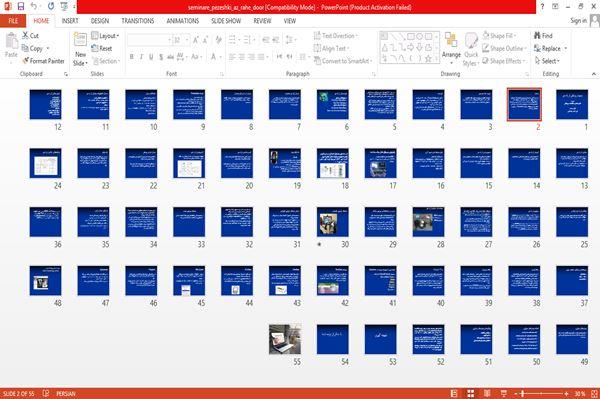Screen dimensions: 600x399
Task: Click the Paste clipboard icon
Action: (x=11, y=40)
